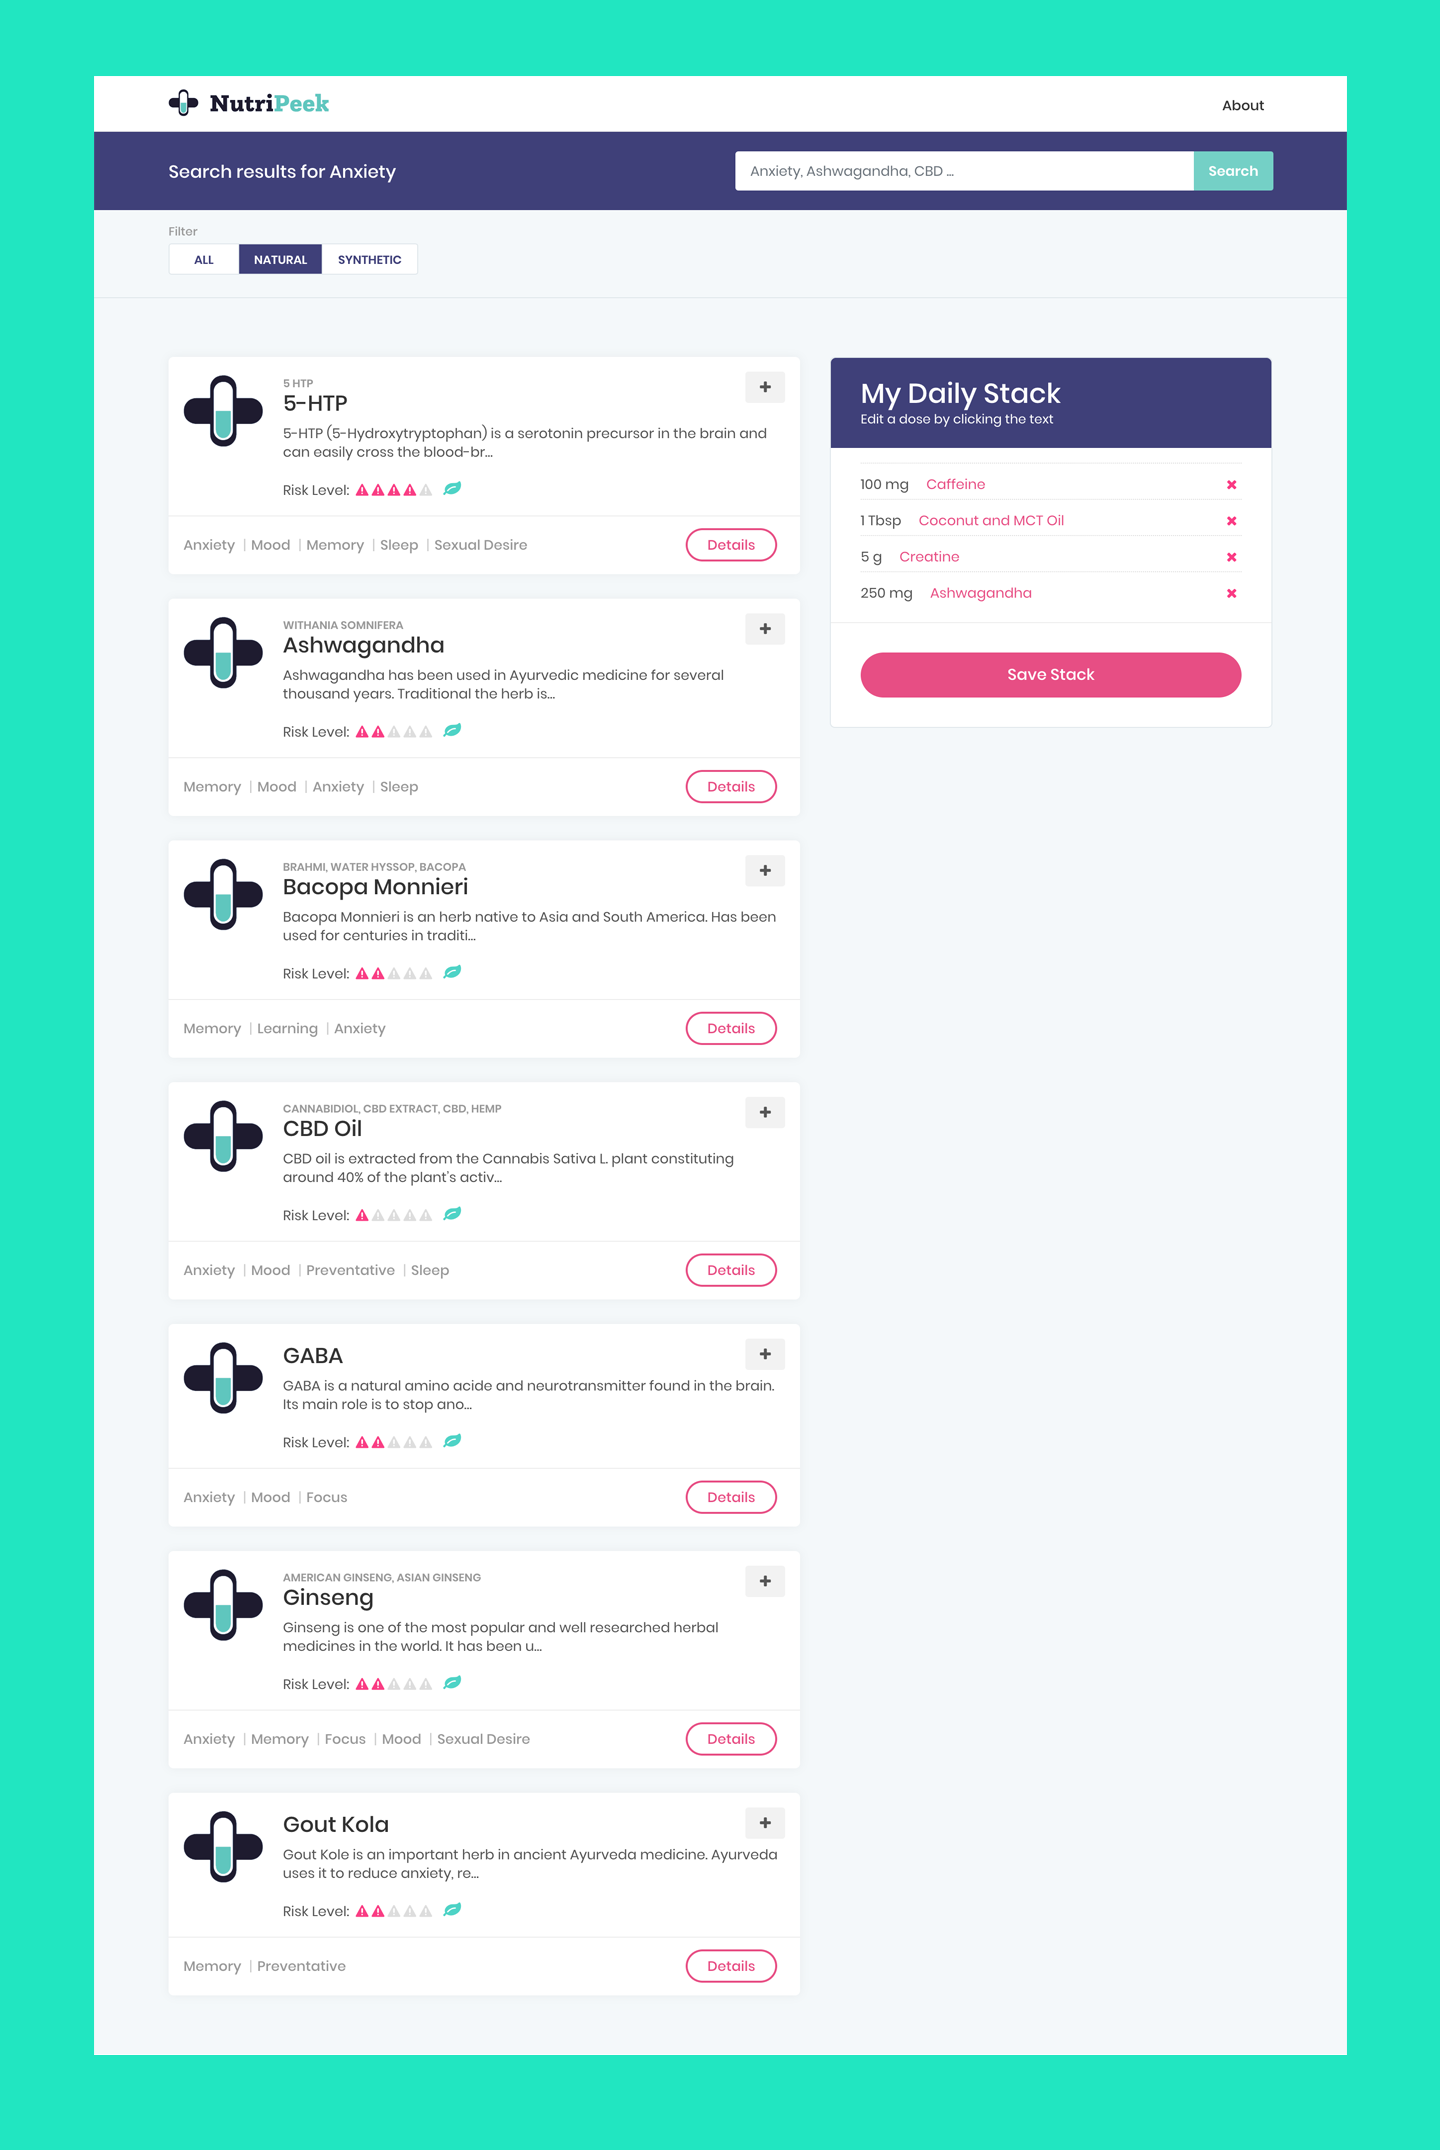The image size is (1440, 2150).
Task: Click the NutriPeek logo icon
Action: point(183,103)
